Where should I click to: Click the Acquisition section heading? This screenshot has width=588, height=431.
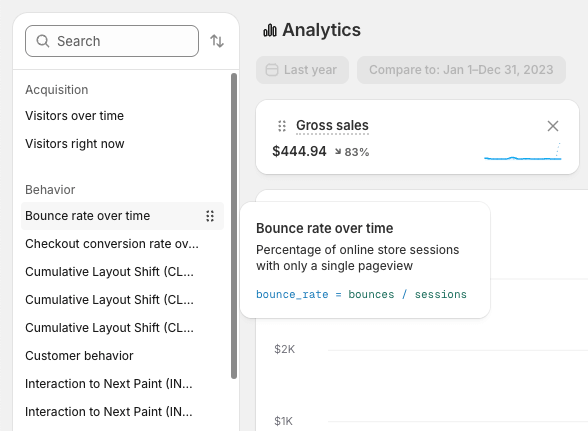coord(57,90)
